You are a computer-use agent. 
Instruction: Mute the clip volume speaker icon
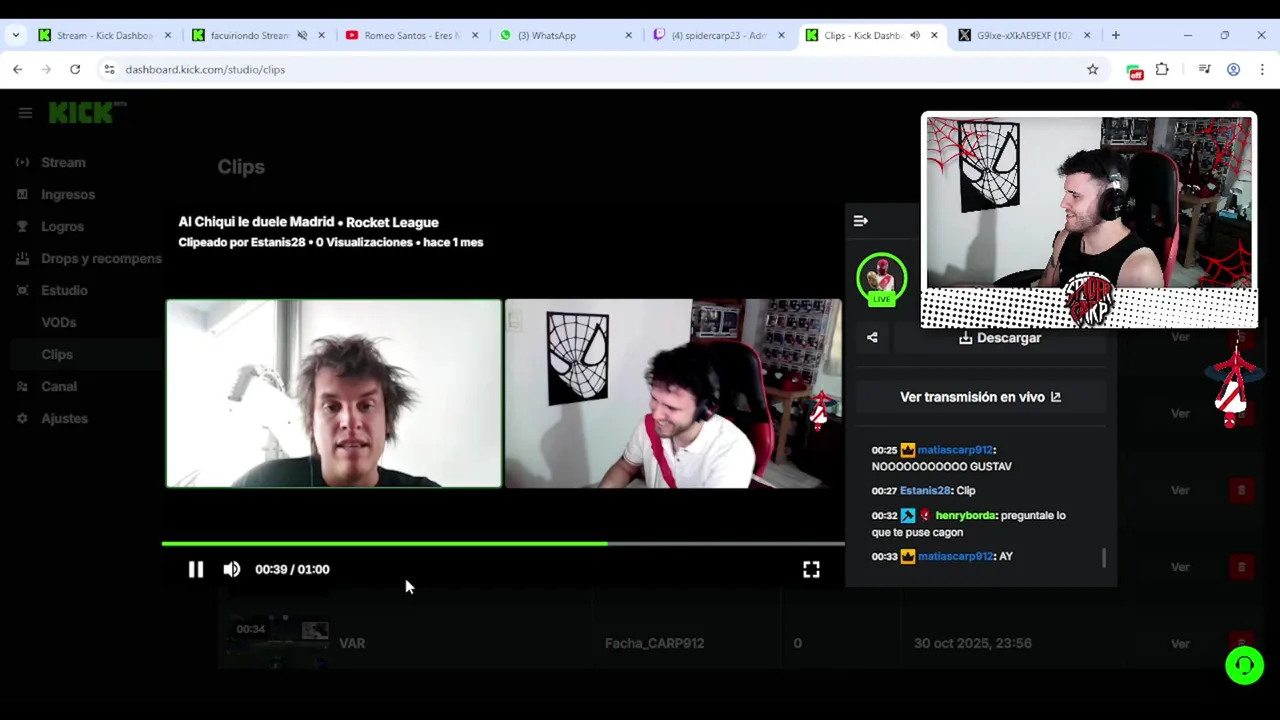click(232, 569)
